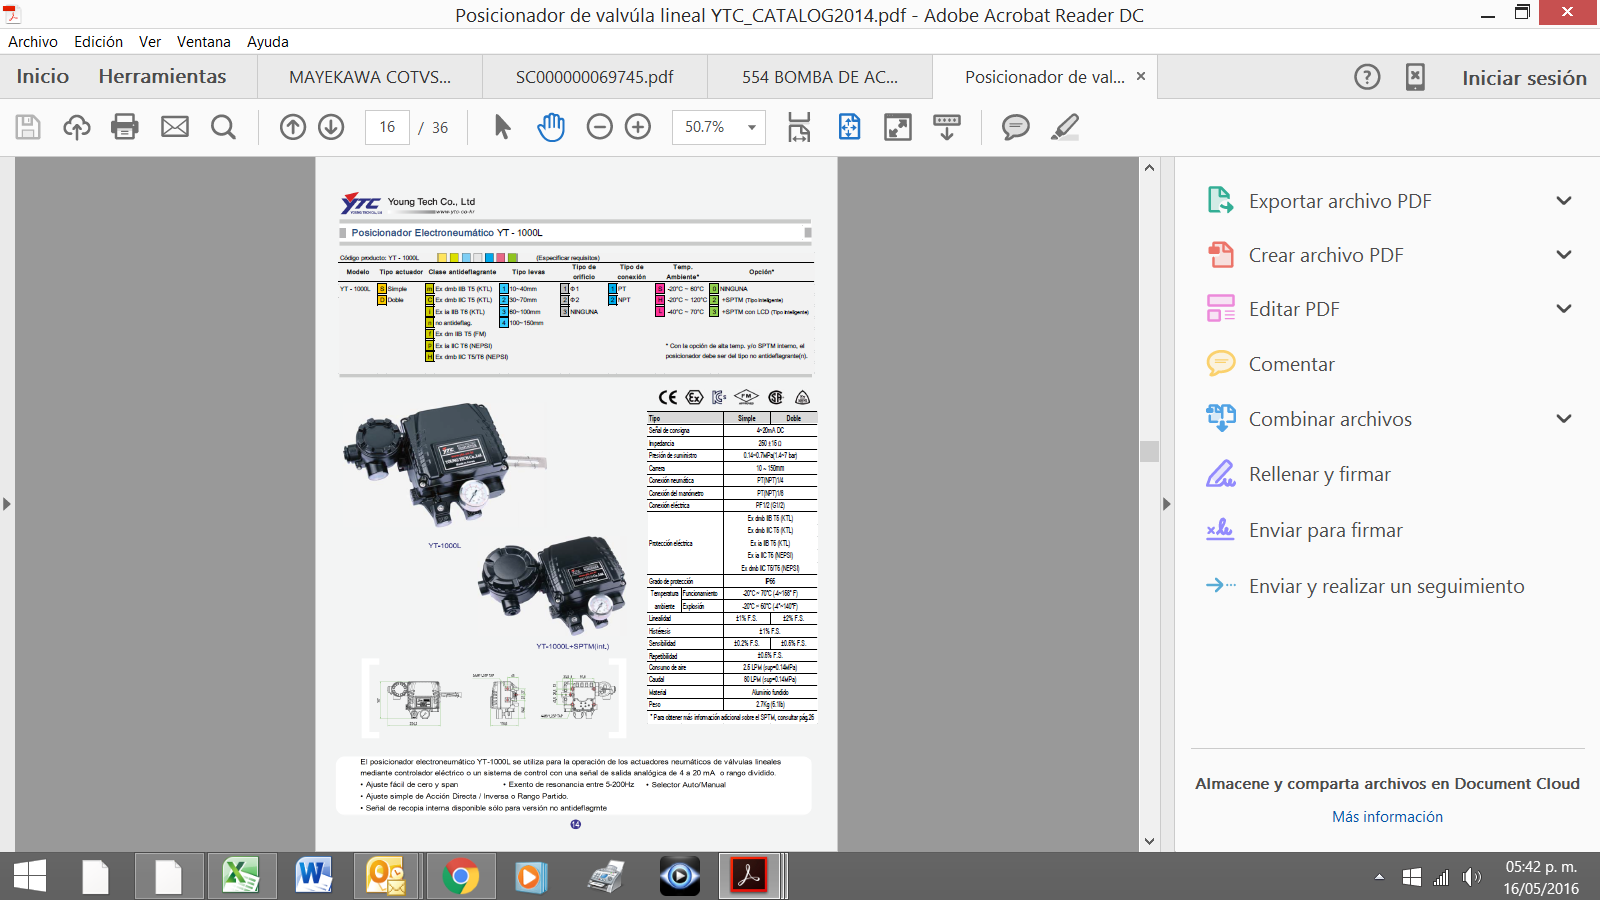Open the Crear archivo PDF tool
Viewport: 1600px width, 900px height.
pyautogui.click(x=1326, y=255)
